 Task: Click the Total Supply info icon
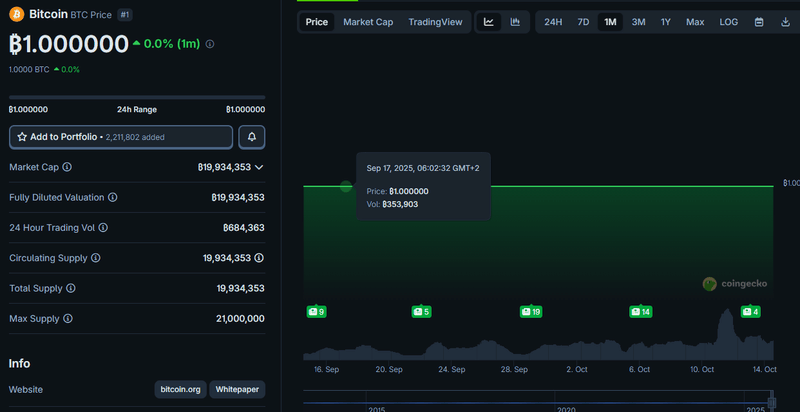click(x=71, y=288)
